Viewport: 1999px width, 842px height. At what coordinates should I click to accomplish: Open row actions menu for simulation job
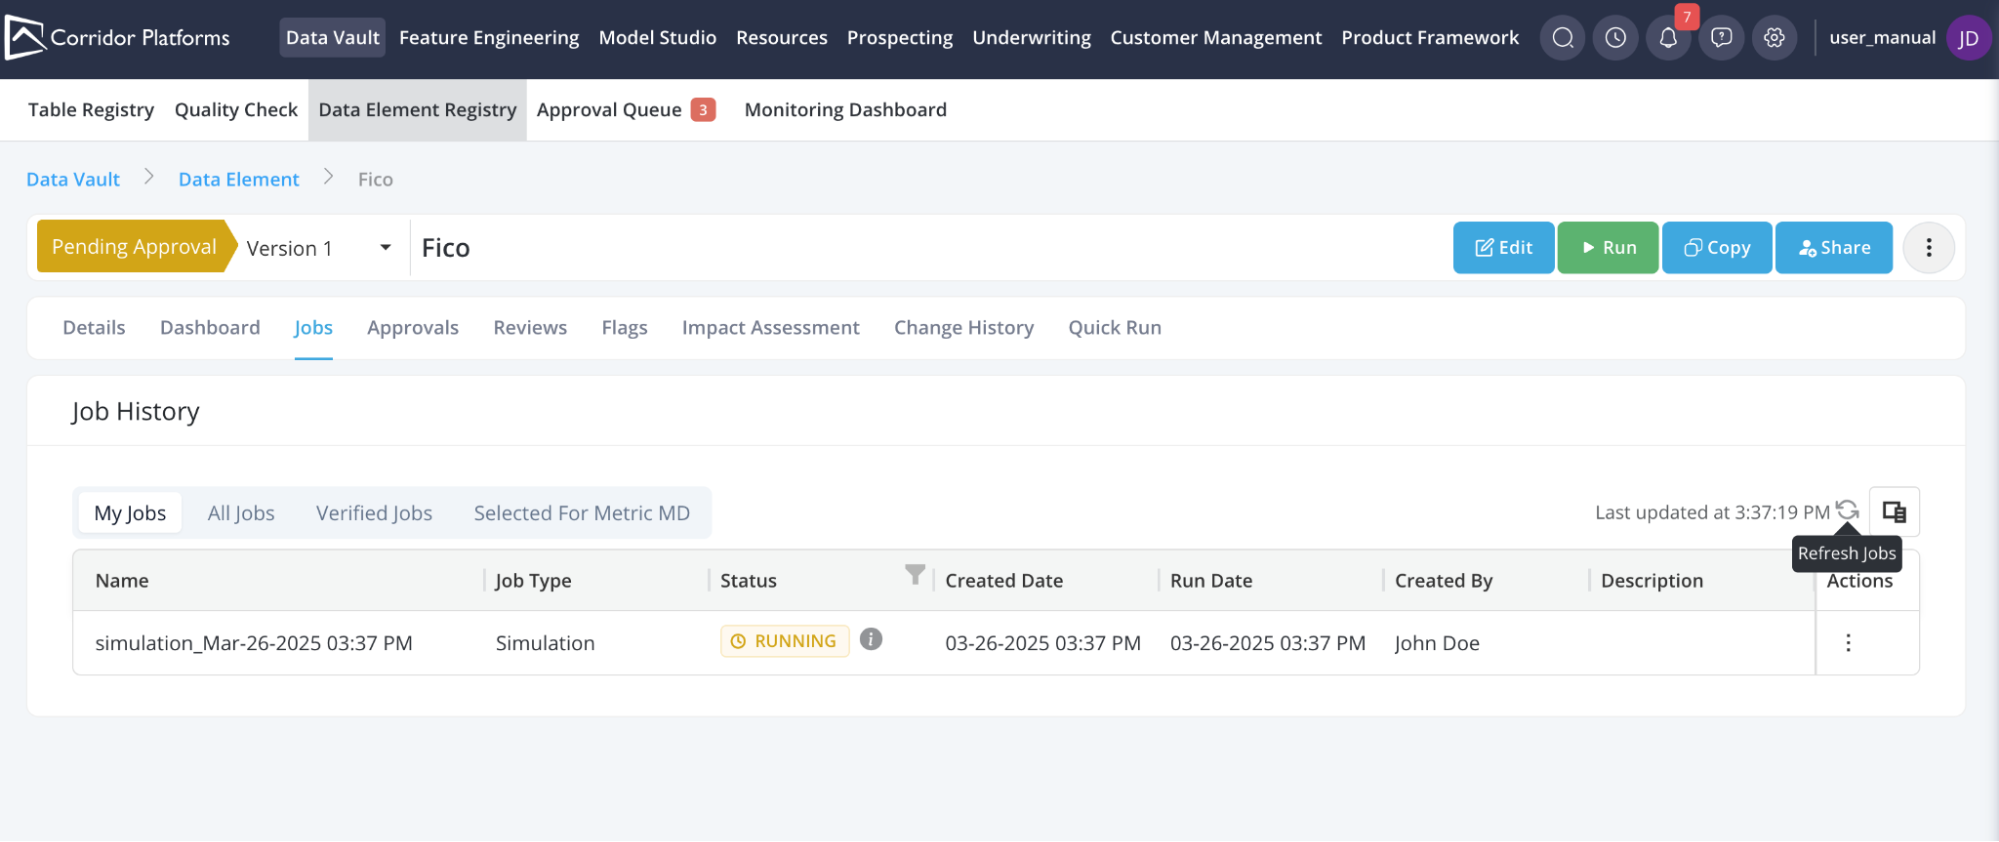click(1847, 643)
